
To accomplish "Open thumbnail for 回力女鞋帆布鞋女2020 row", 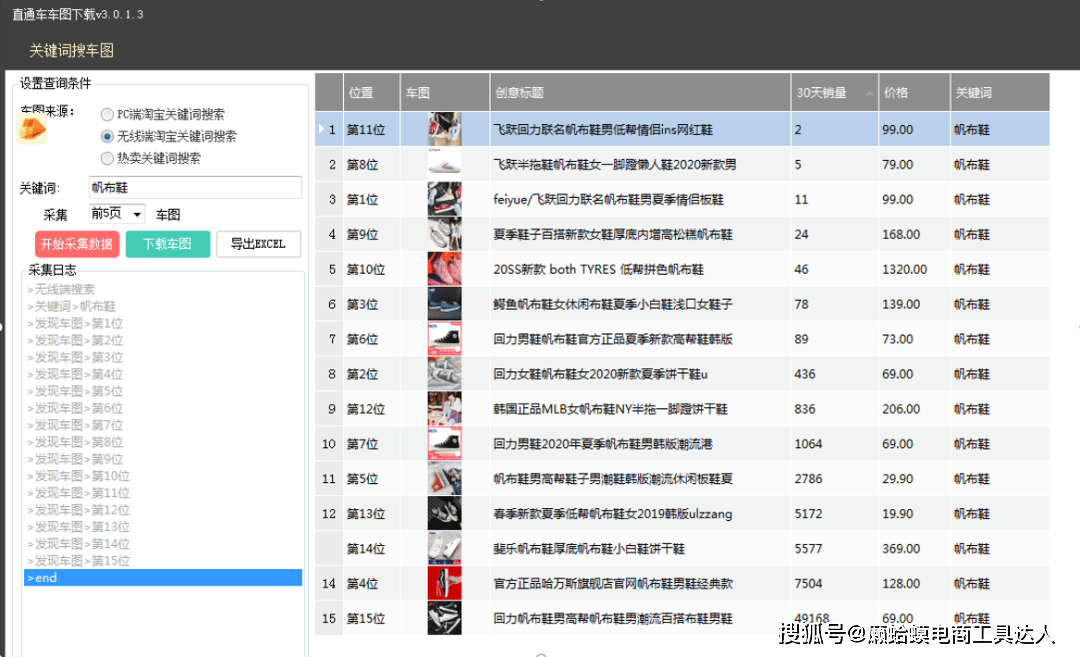I will pos(444,374).
